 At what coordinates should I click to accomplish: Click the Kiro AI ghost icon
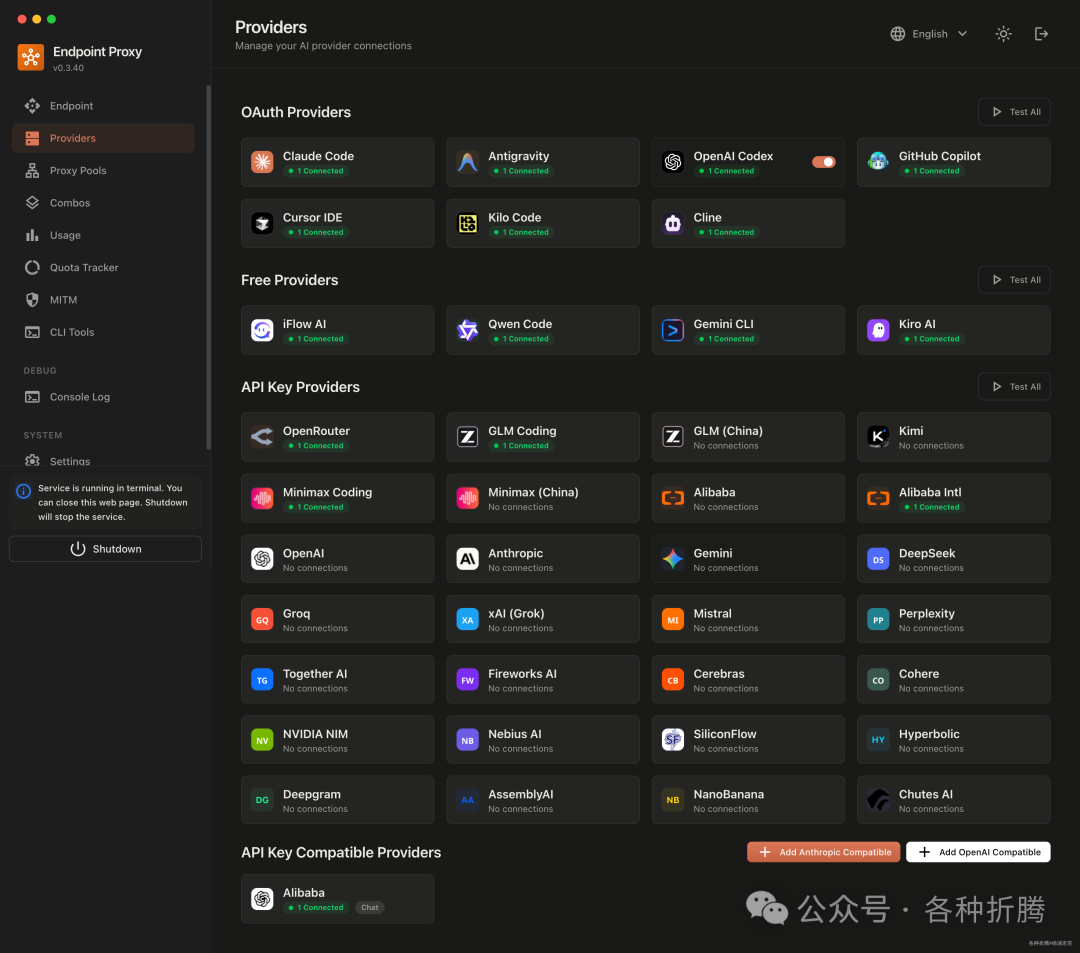tap(878, 330)
